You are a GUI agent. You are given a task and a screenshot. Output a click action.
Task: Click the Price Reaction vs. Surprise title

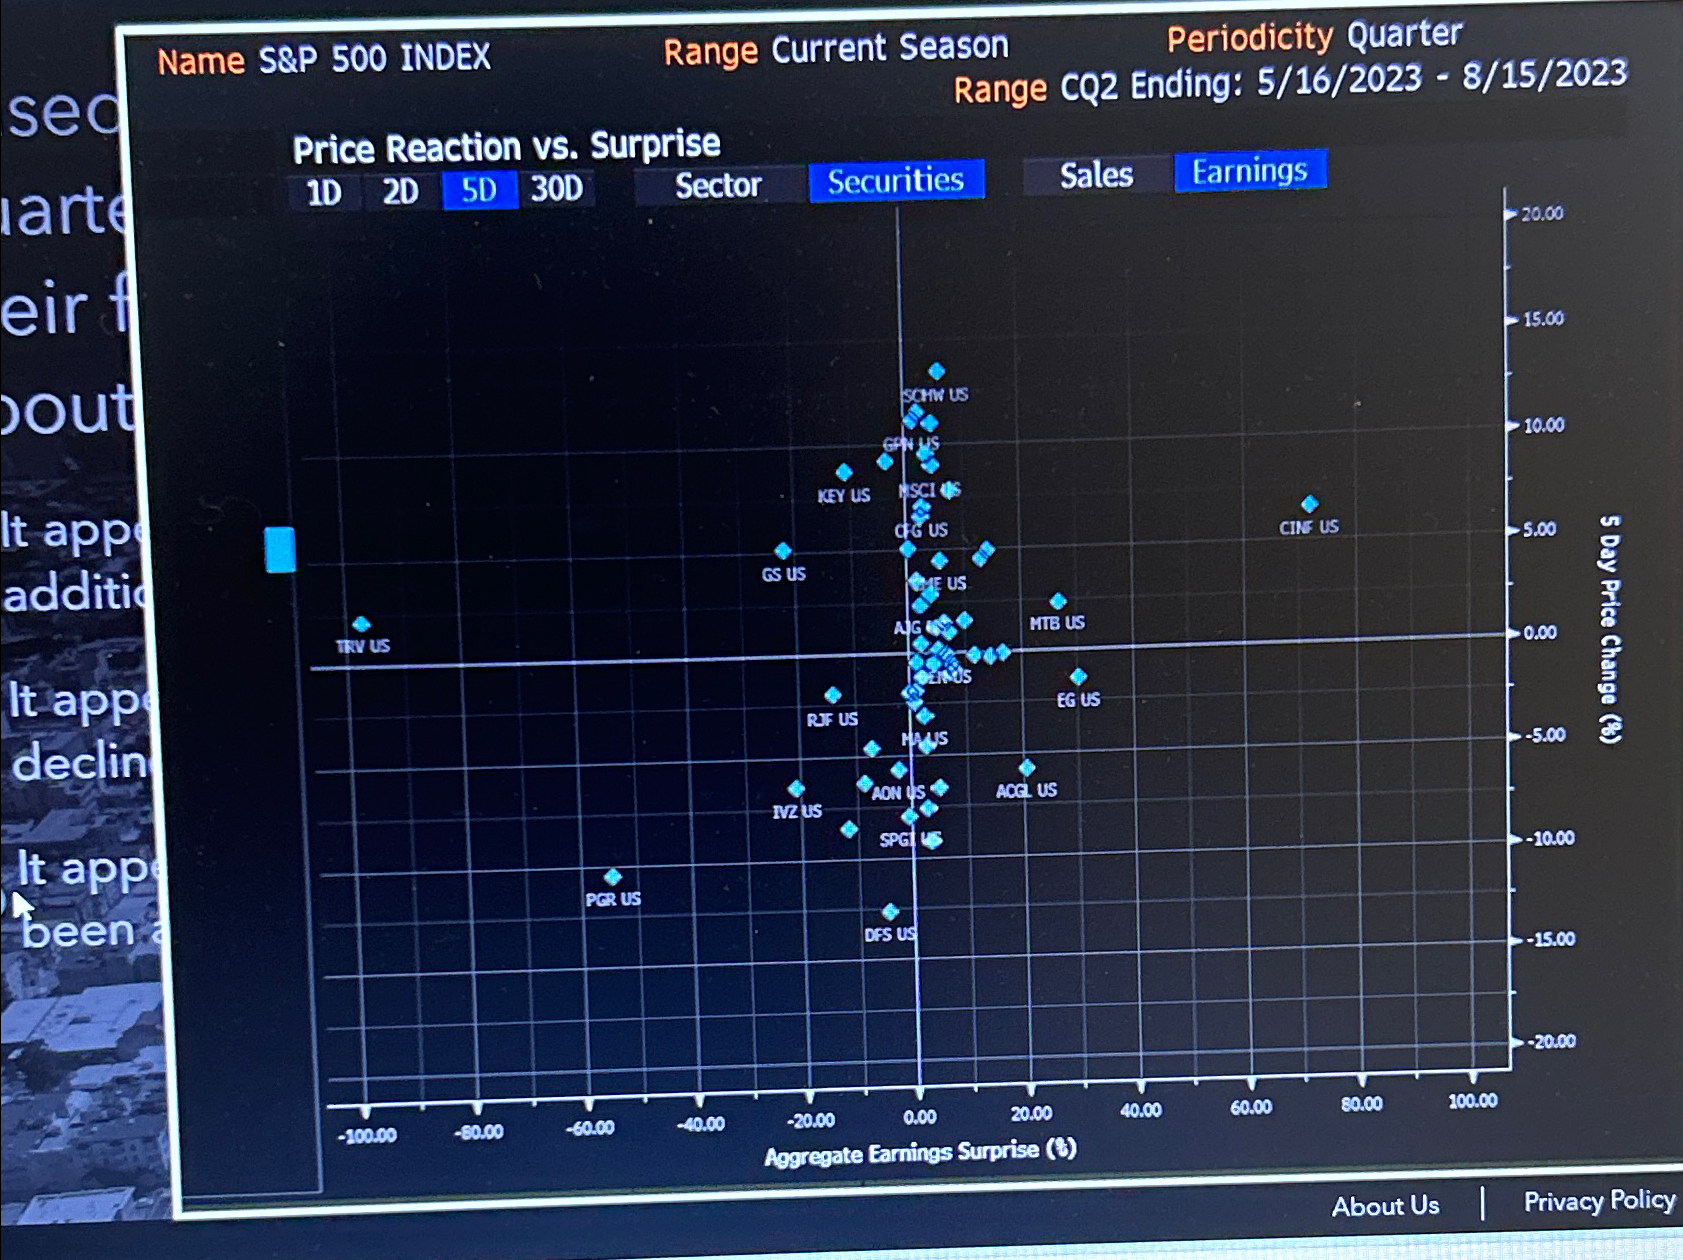[506, 147]
